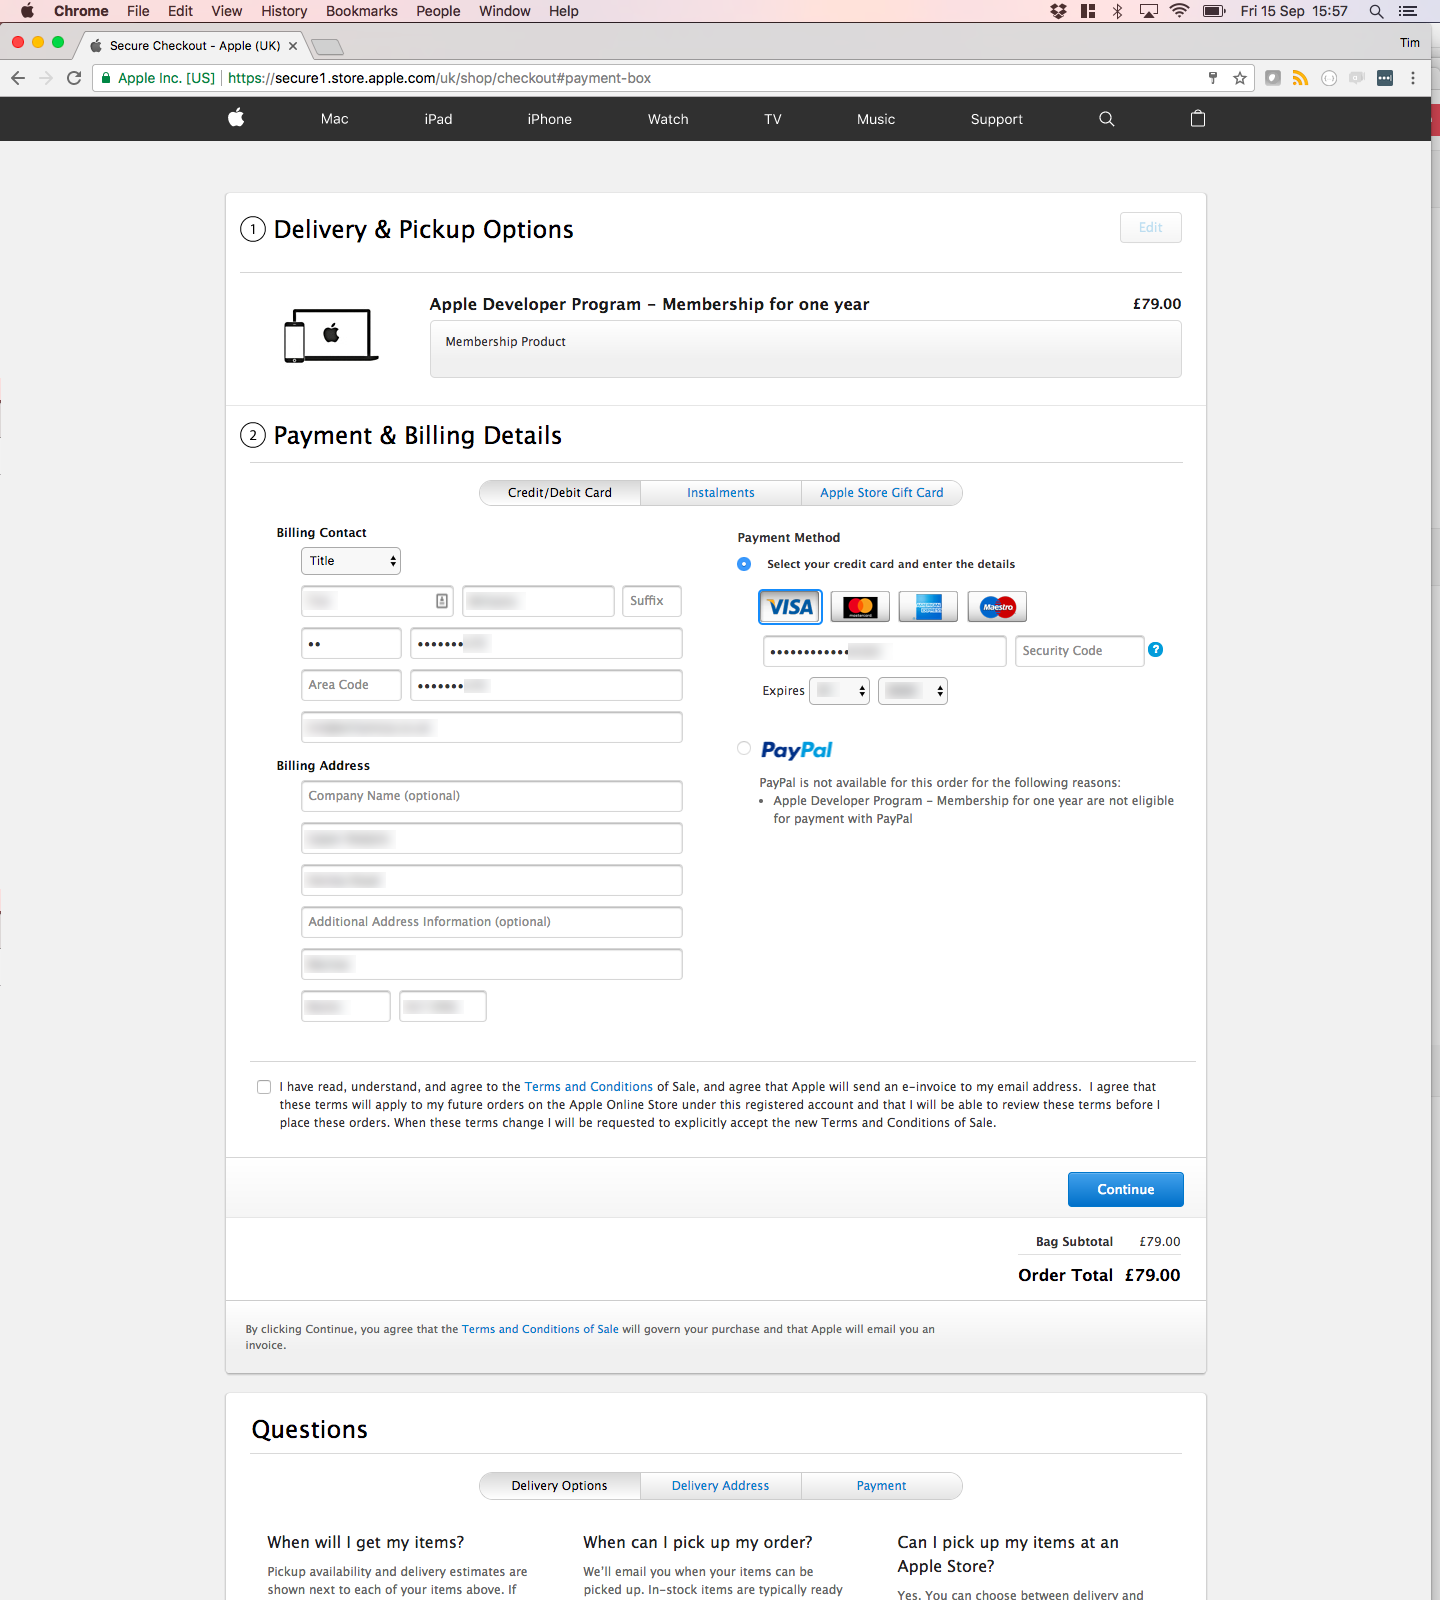
Task: Go to iPhone in the site navigation
Action: click(x=550, y=119)
